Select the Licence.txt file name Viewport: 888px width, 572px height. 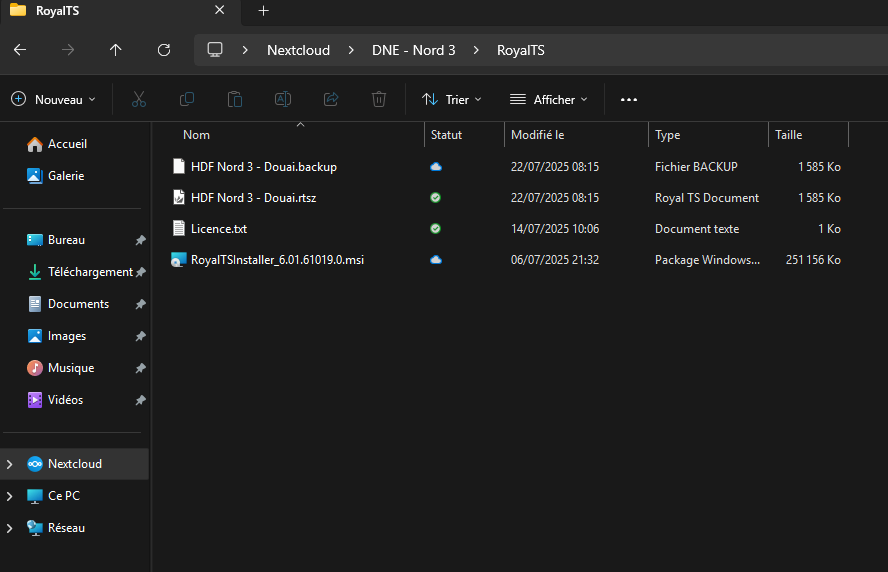click(x=219, y=229)
